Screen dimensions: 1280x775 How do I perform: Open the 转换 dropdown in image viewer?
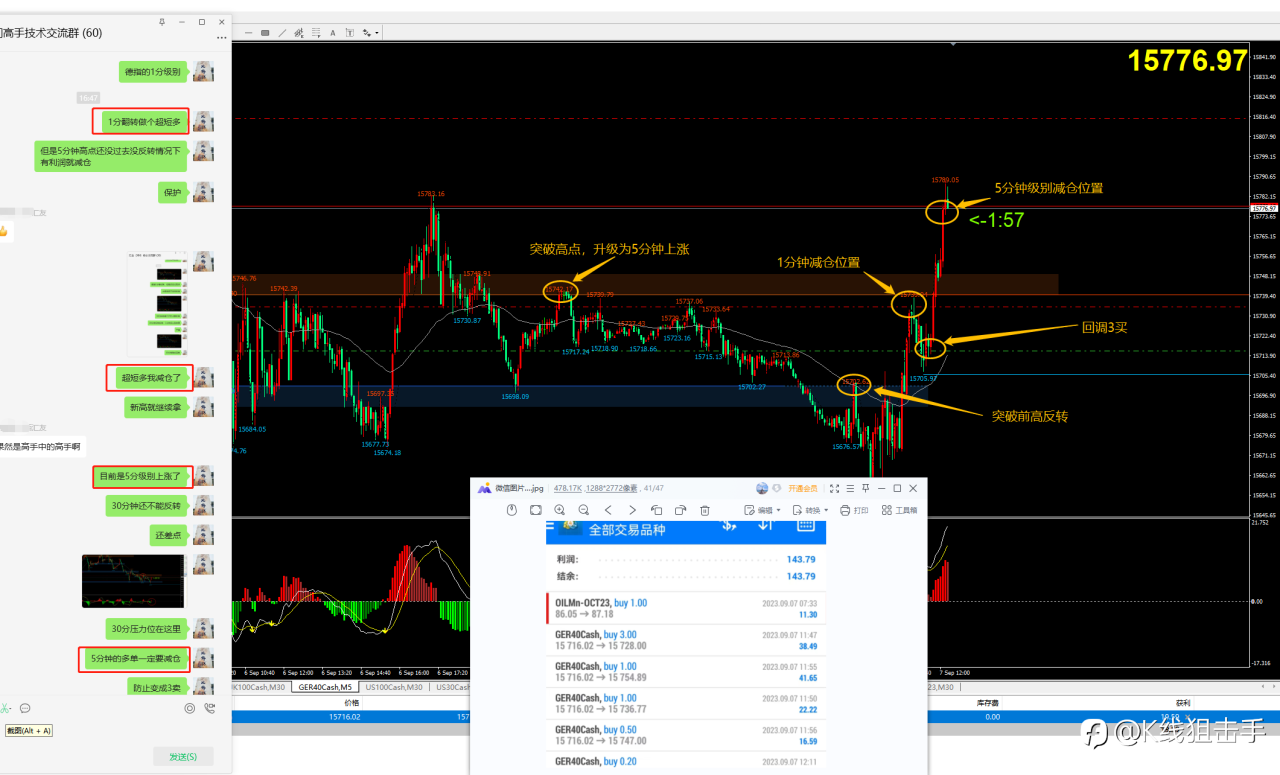click(x=810, y=510)
